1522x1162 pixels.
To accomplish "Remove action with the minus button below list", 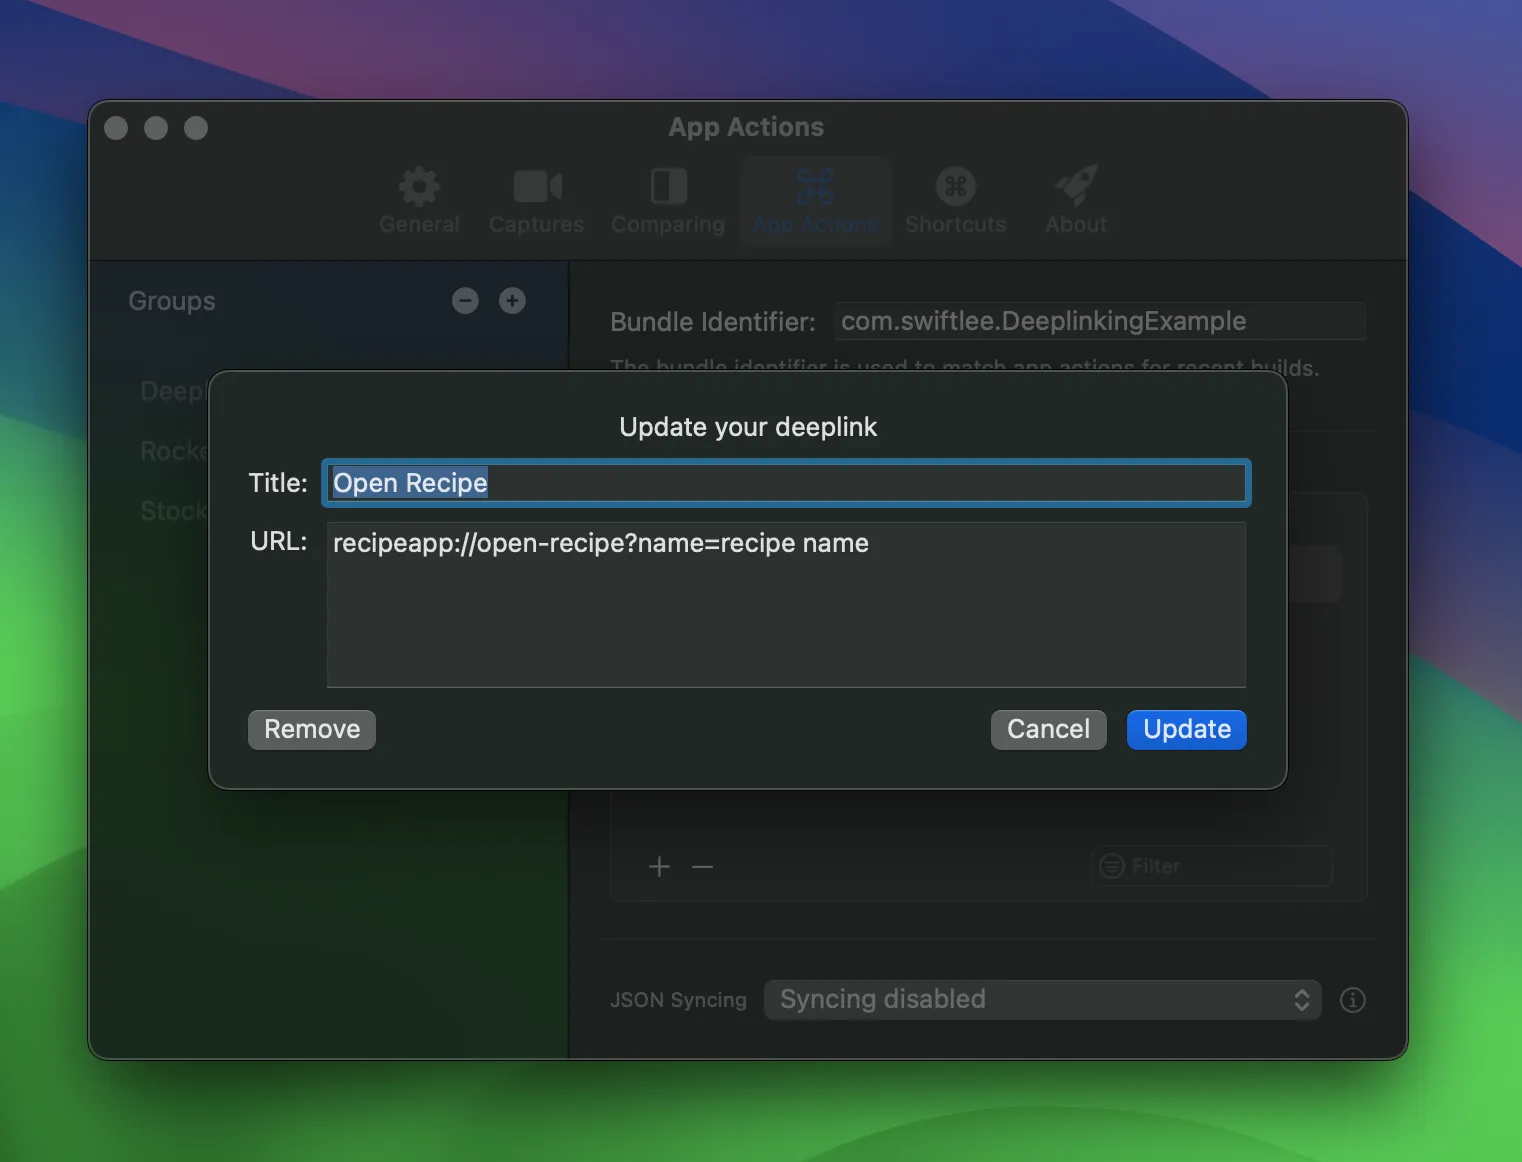I will coord(702,867).
